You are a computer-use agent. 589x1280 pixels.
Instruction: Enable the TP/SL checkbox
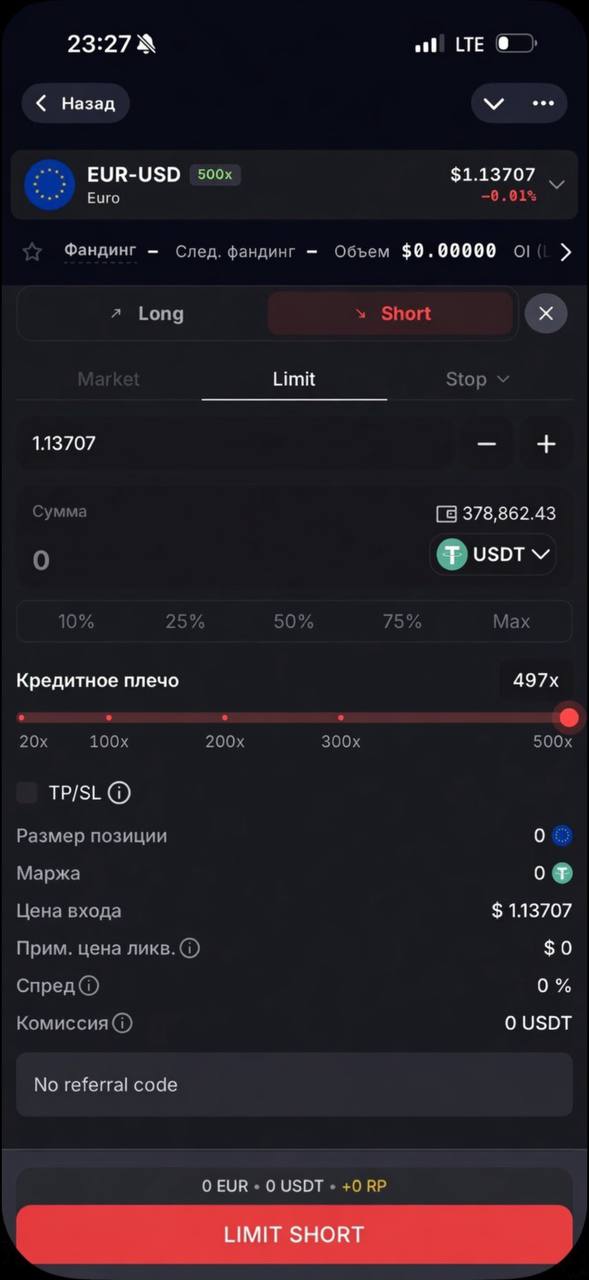tap(28, 793)
